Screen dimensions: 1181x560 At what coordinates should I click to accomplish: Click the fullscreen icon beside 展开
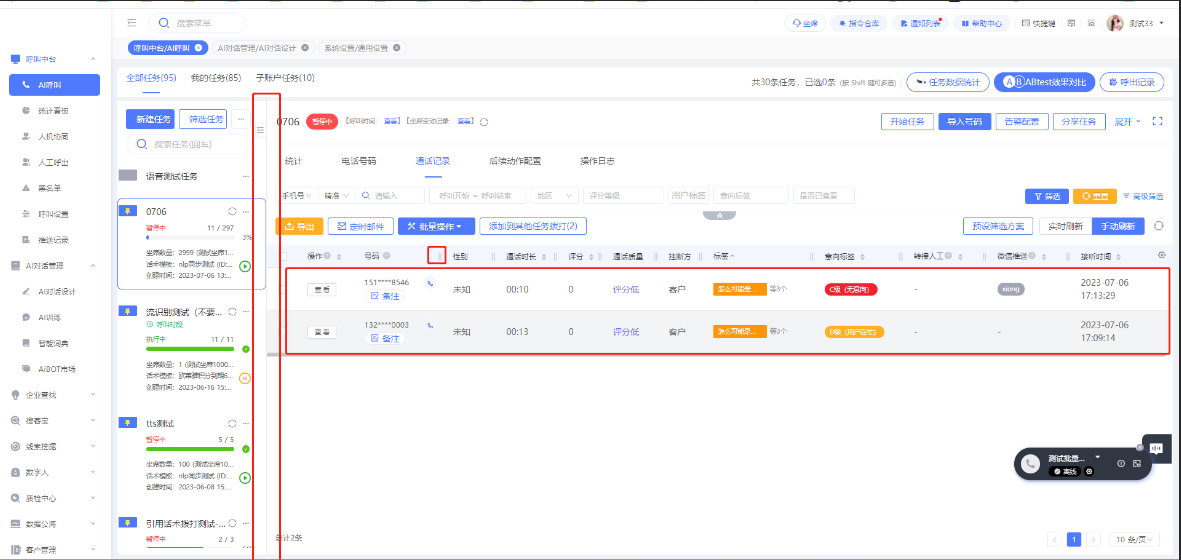coord(1158,121)
